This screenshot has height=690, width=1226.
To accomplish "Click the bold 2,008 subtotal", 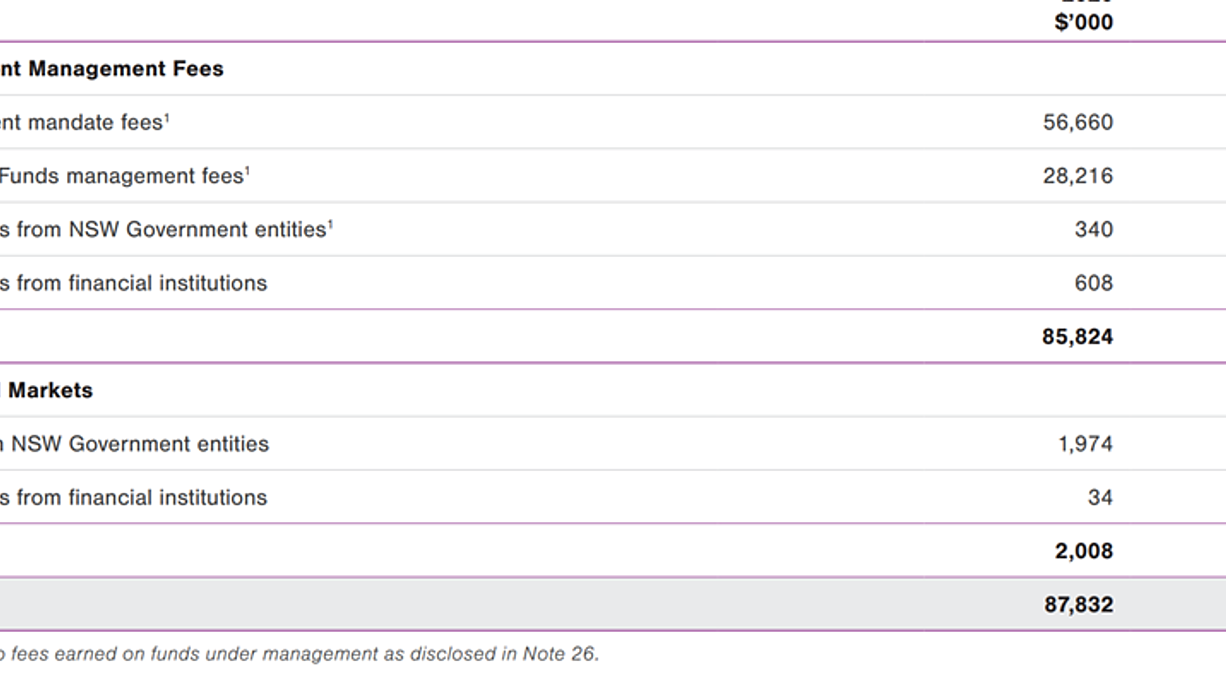I will (x=1083, y=551).
